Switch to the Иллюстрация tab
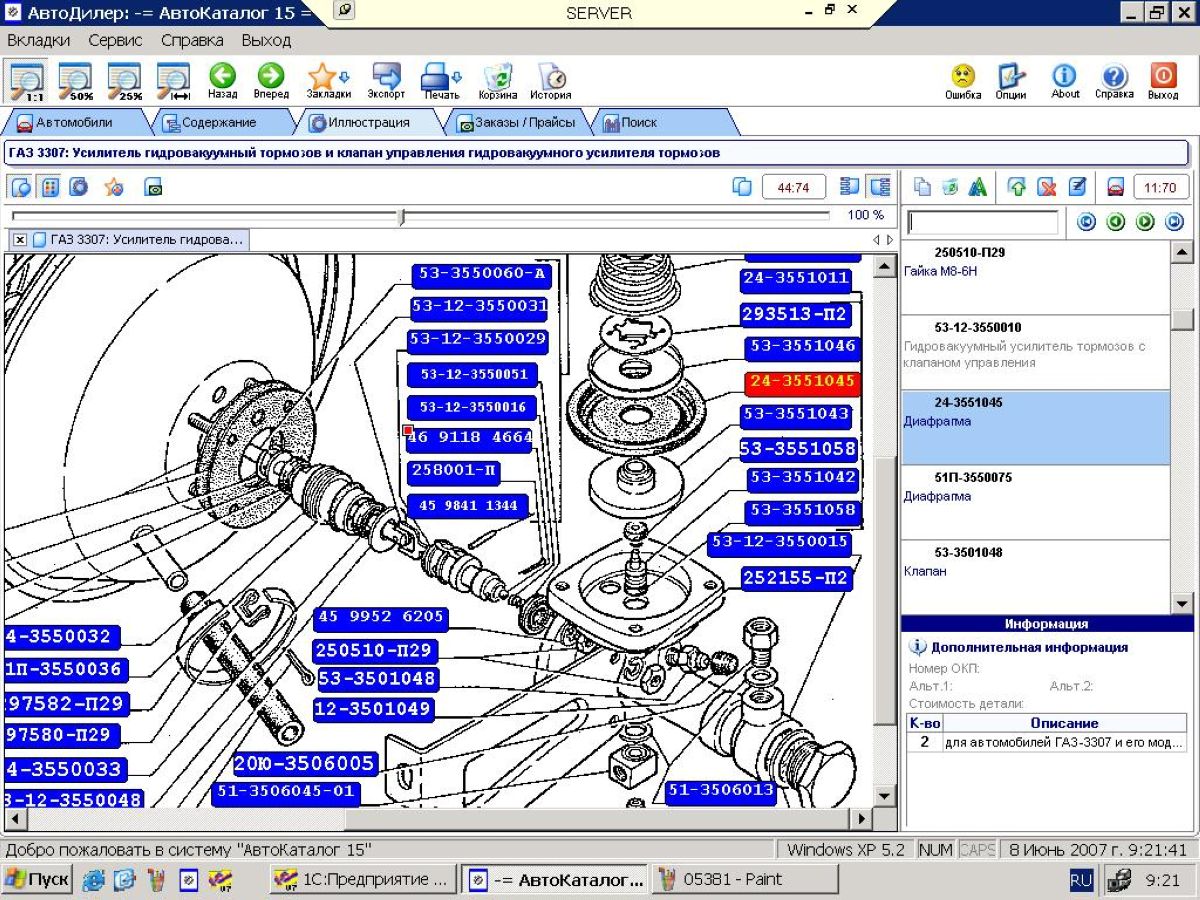 [x=368, y=123]
